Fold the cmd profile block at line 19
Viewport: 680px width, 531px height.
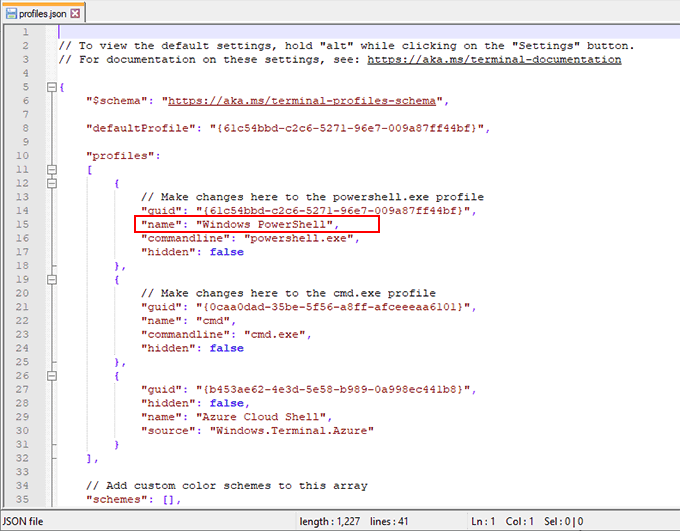click(51, 280)
